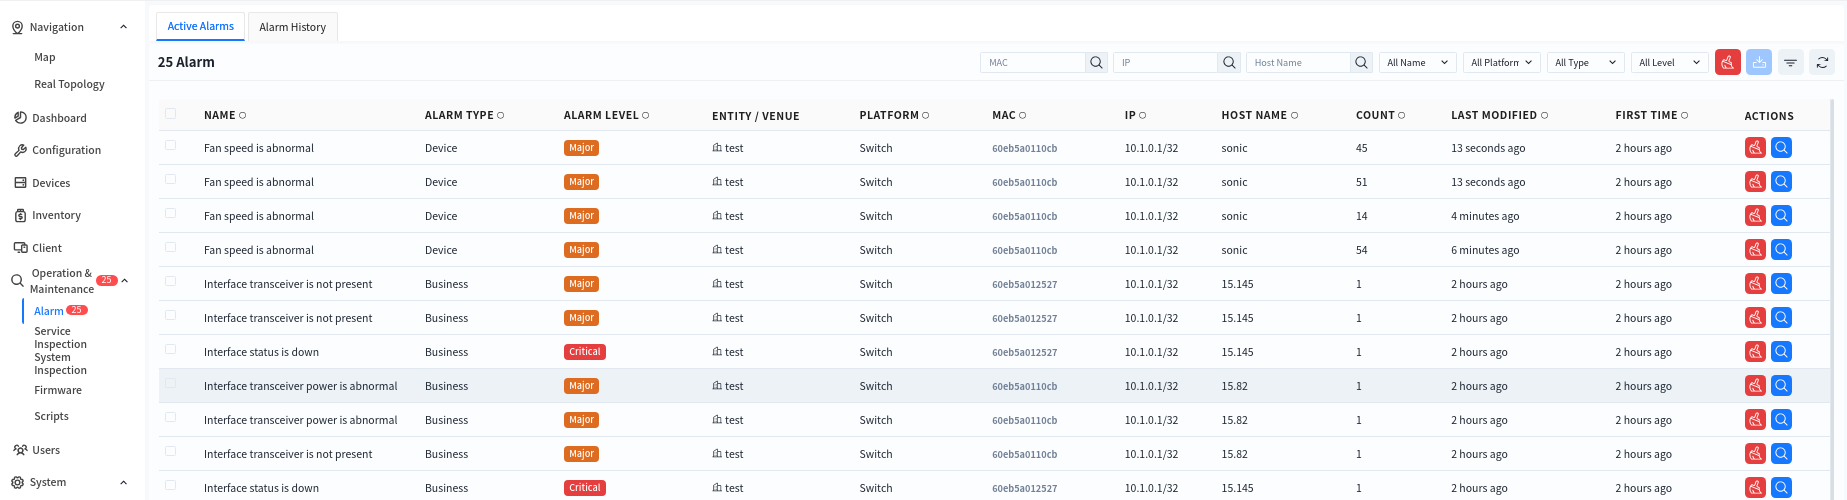This screenshot has width=1847, height=500.
Task: Select all alarms with header checkbox
Action: [x=171, y=114]
